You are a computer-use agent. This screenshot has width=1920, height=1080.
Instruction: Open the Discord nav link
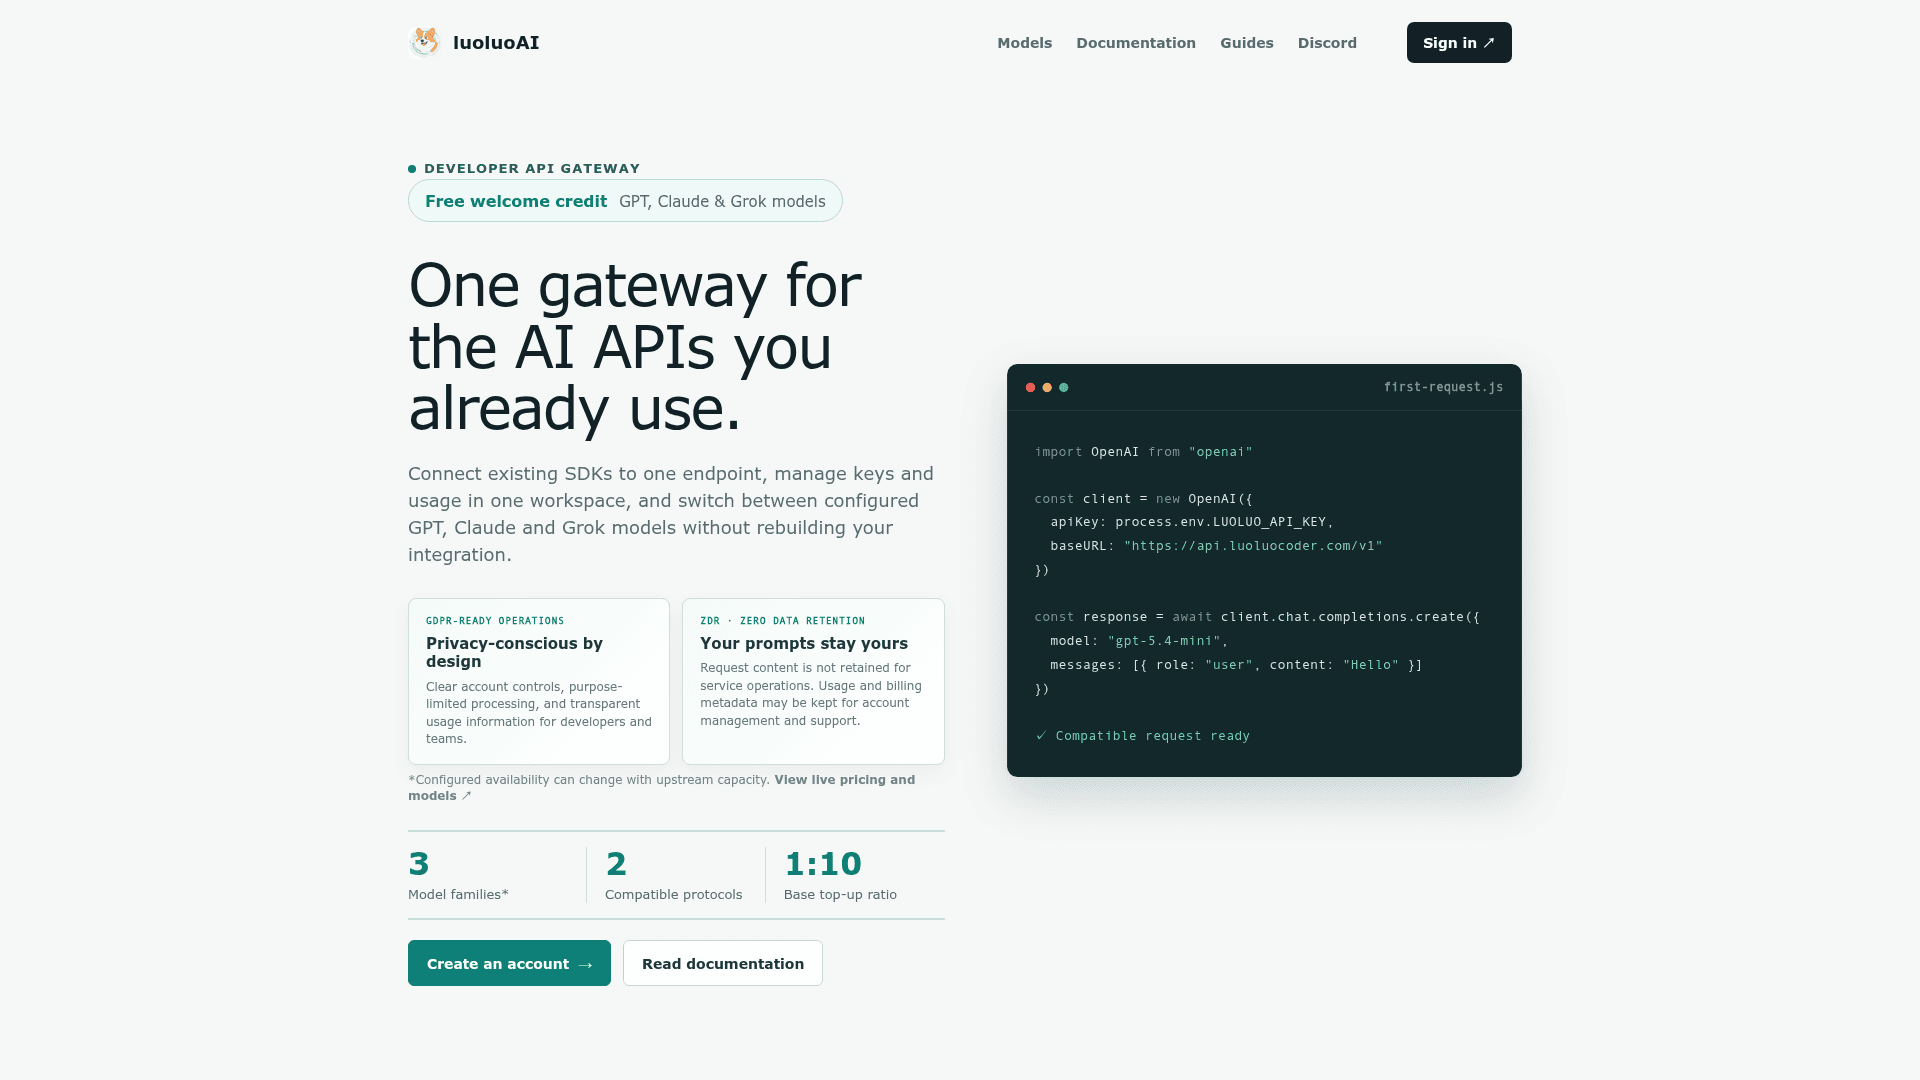[x=1327, y=43]
